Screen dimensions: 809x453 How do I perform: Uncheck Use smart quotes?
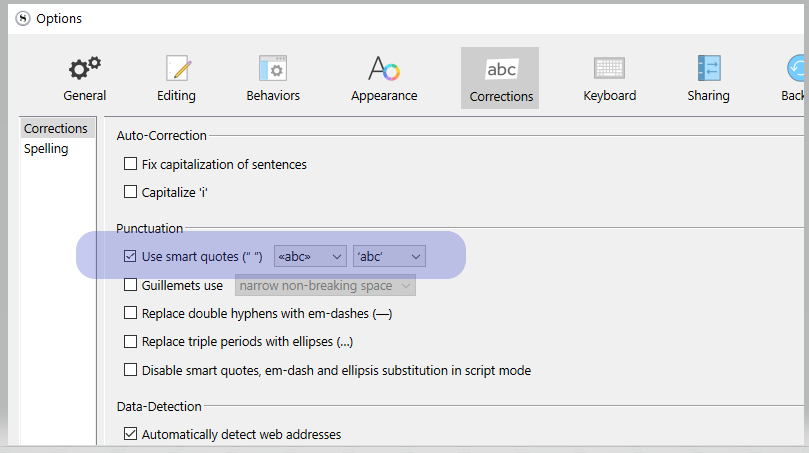coord(131,256)
